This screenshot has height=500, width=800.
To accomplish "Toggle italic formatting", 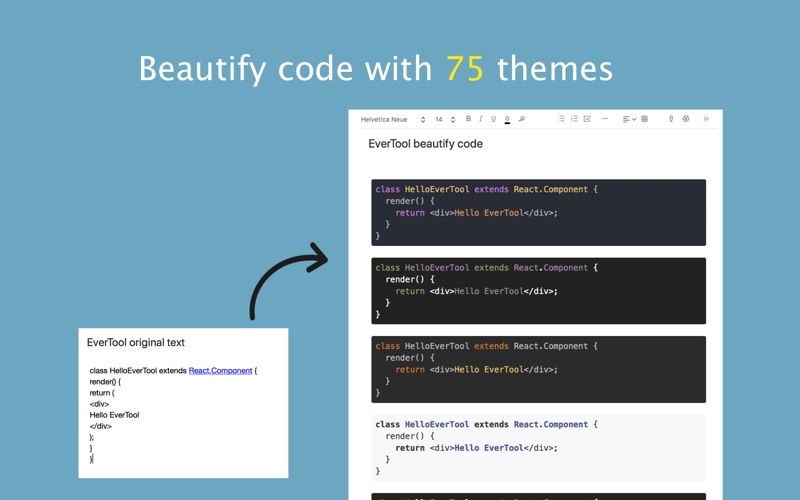I will (481, 119).
